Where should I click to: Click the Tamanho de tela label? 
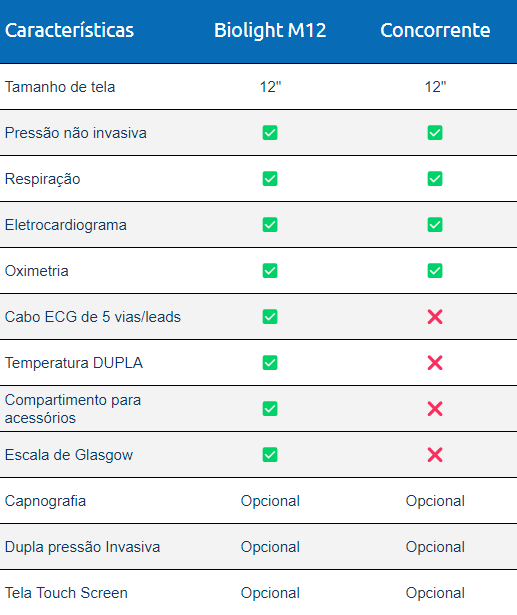60,87
